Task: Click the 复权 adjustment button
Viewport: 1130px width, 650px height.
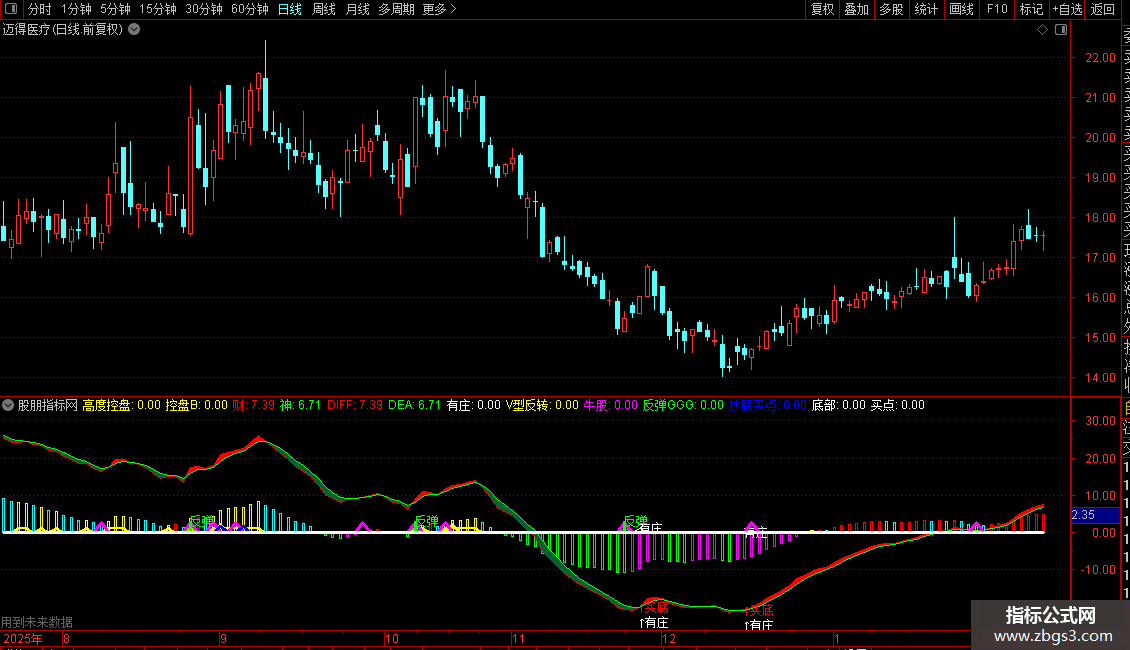Action: pos(822,10)
